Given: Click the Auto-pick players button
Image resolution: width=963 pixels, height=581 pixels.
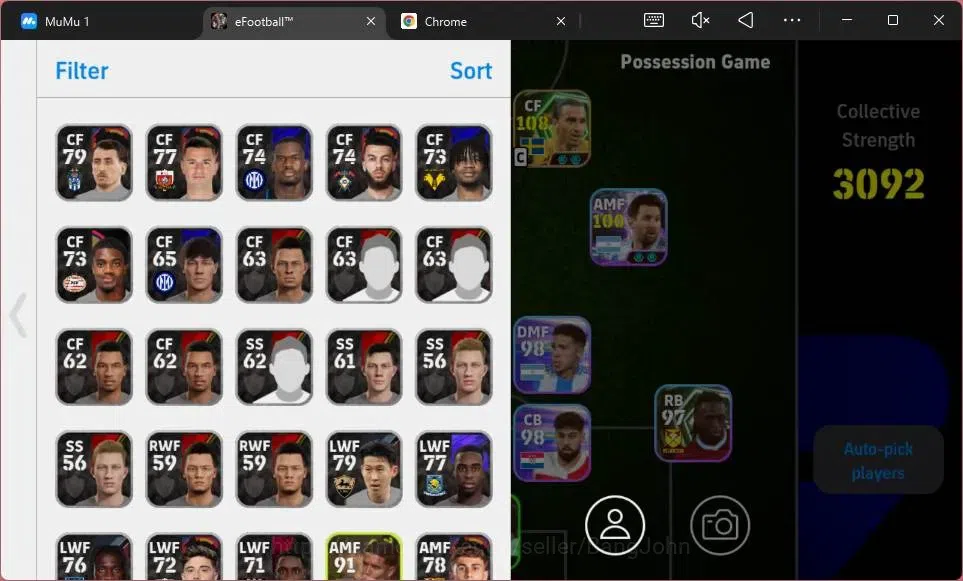Looking at the screenshot, I should click(878, 460).
